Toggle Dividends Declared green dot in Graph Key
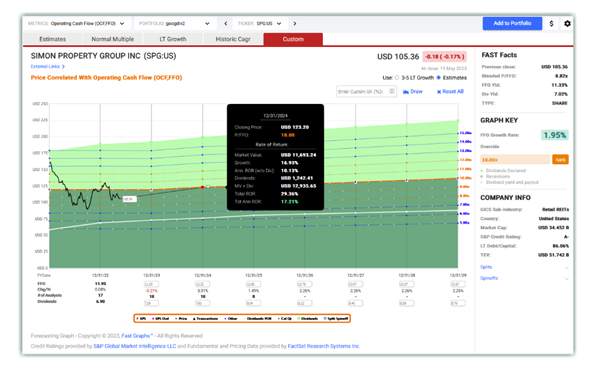The image size is (592, 368). tap(482, 171)
